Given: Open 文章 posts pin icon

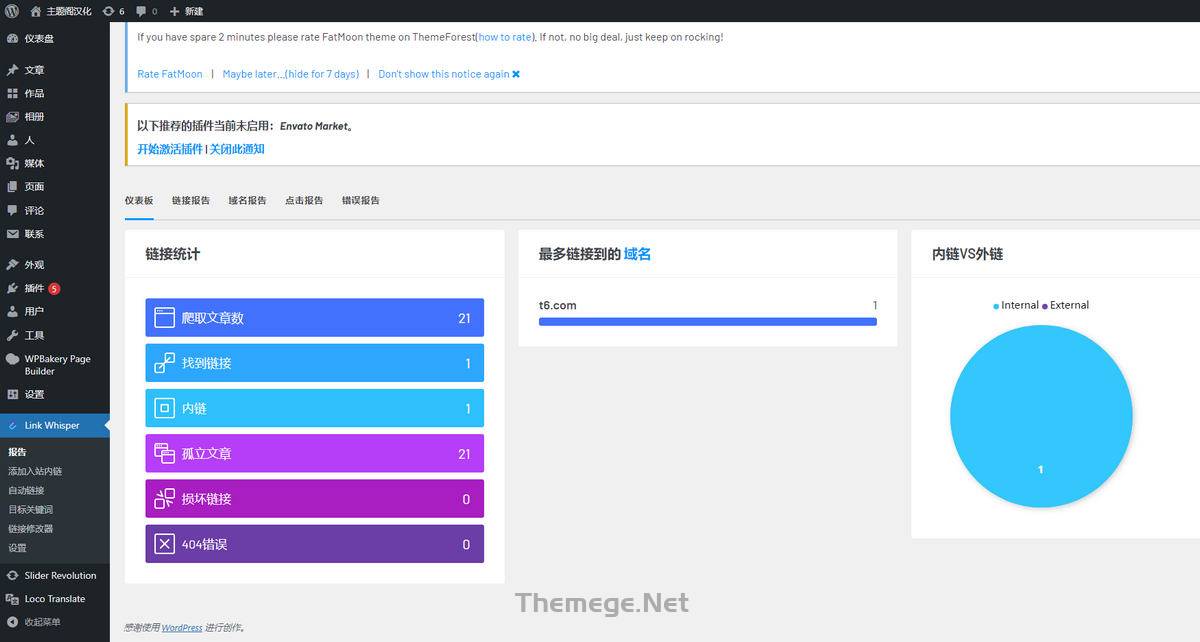Looking at the screenshot, I should coord(12,70).
